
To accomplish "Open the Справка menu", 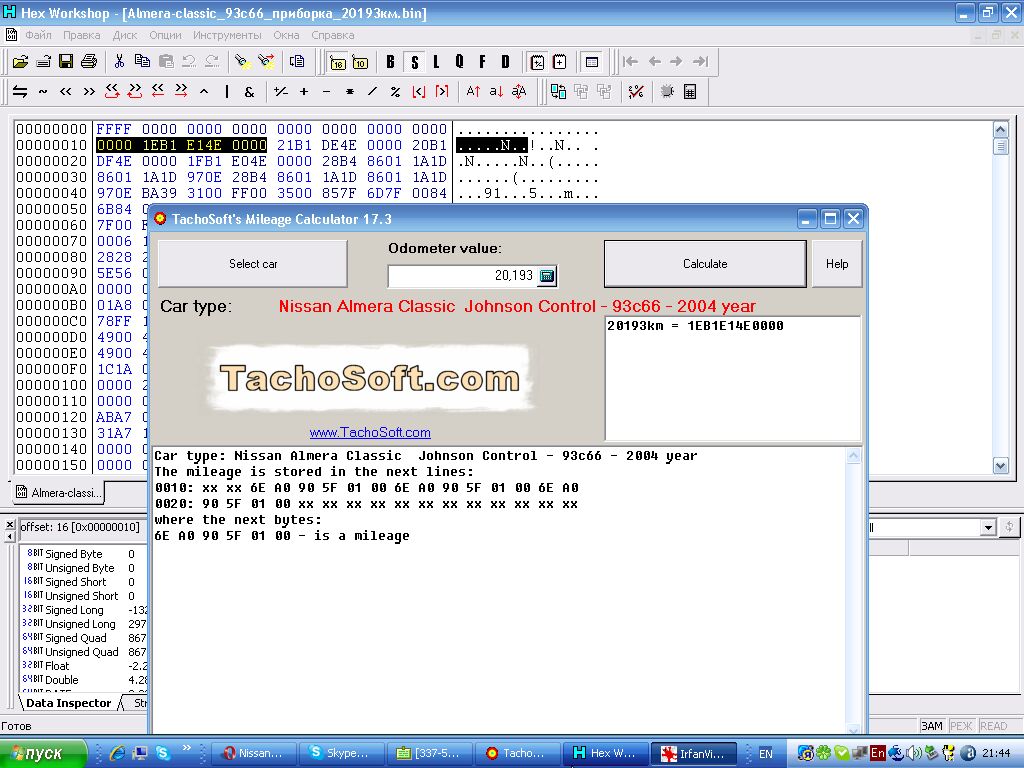I will (x=333, y=35).
